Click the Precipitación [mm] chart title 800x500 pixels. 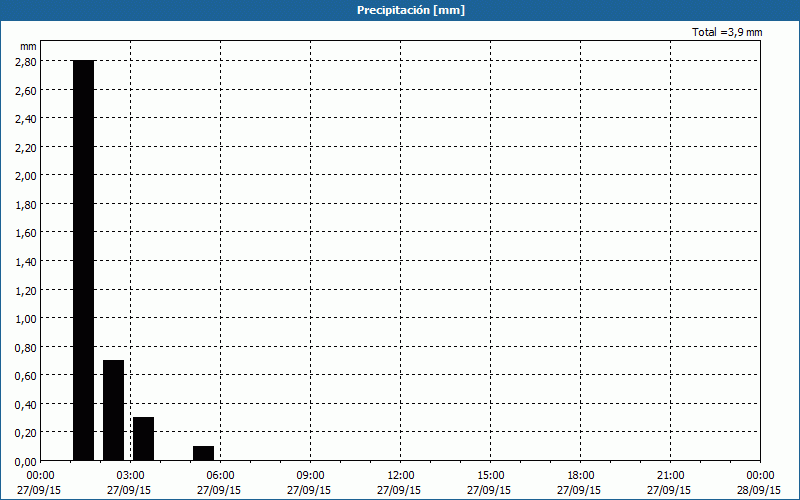pyautogui.click(x=411, y=10)
